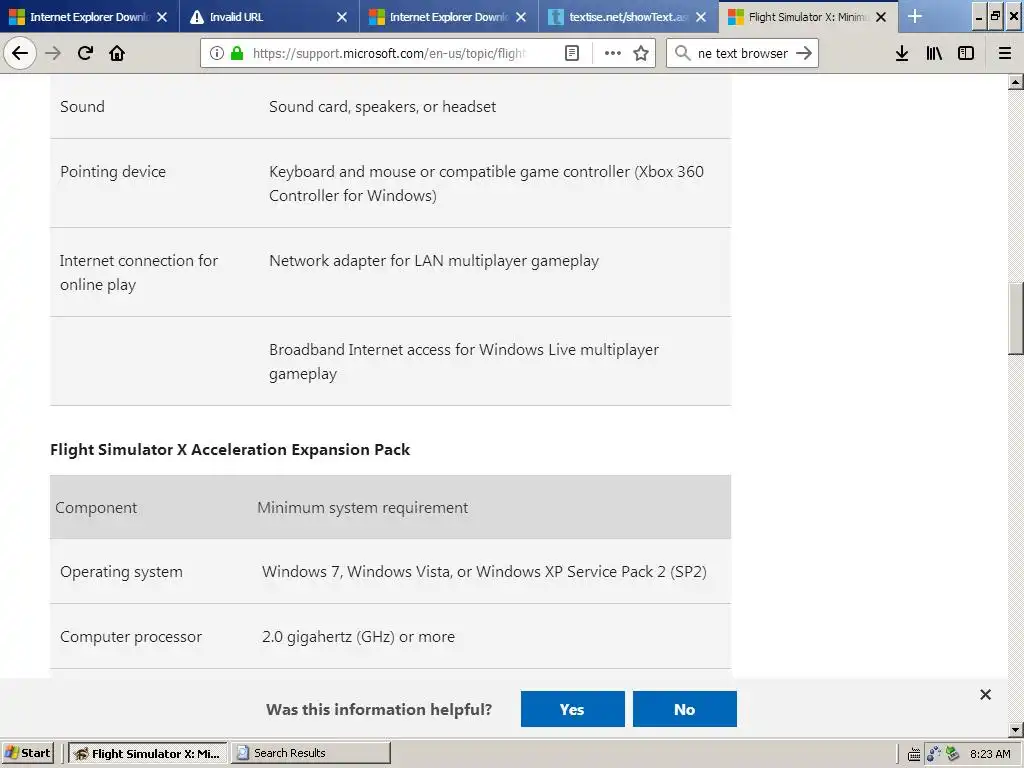Open the downloads panel
Image resolution: width=1024 pixels, height=768 pixels.
pos(902,53)
